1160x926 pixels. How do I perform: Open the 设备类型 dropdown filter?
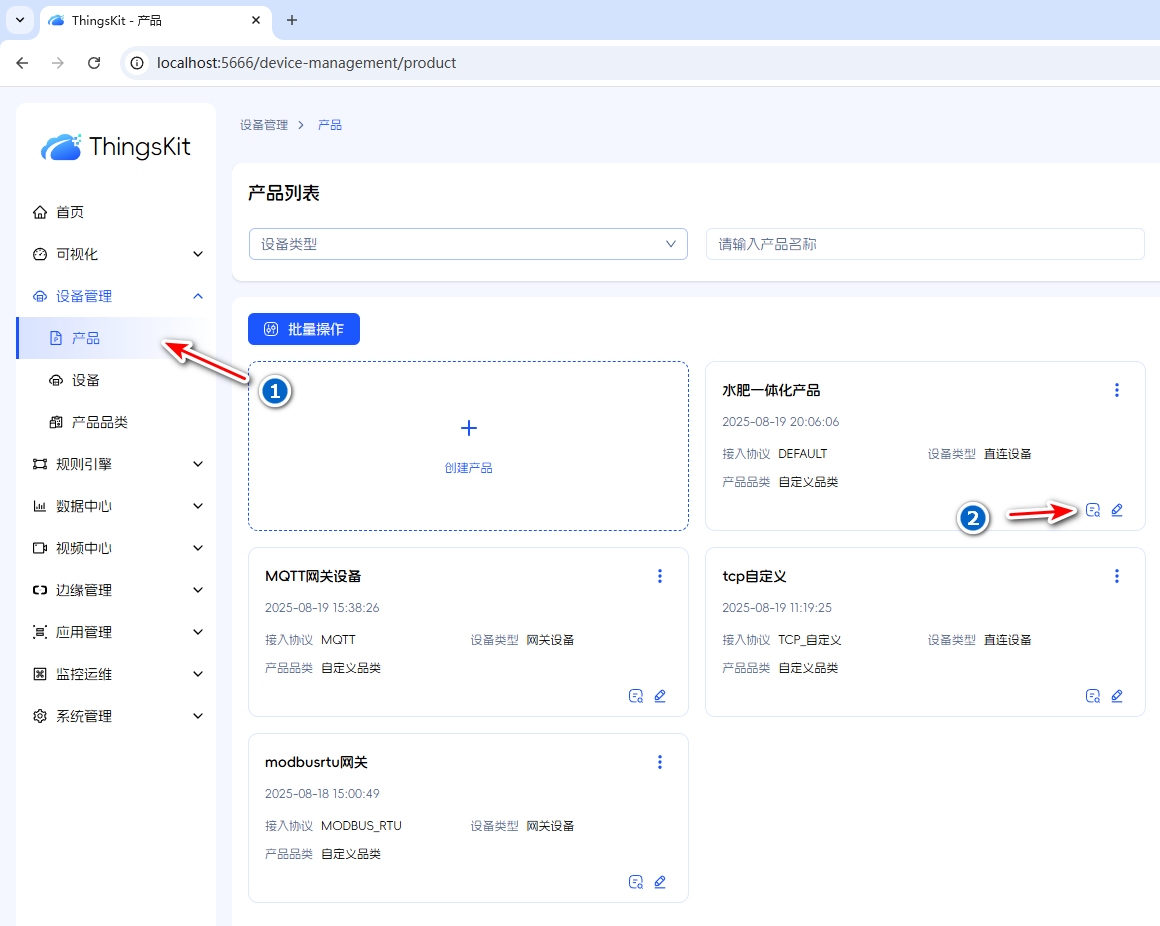(468, 244)
